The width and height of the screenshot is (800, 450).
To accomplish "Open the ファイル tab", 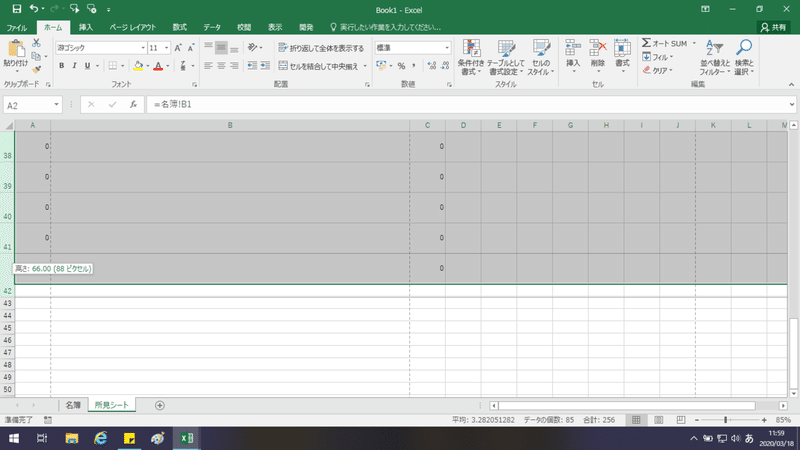I will 16,27.
